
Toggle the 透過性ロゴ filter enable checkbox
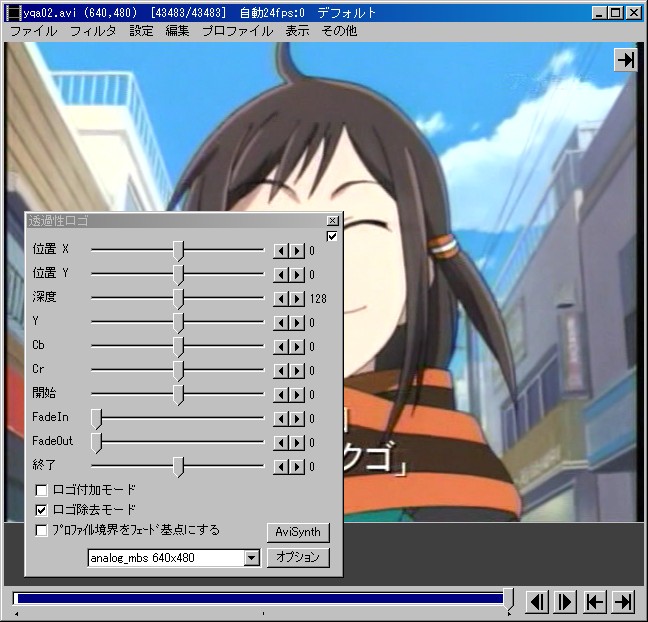click(x=332, y=236)
